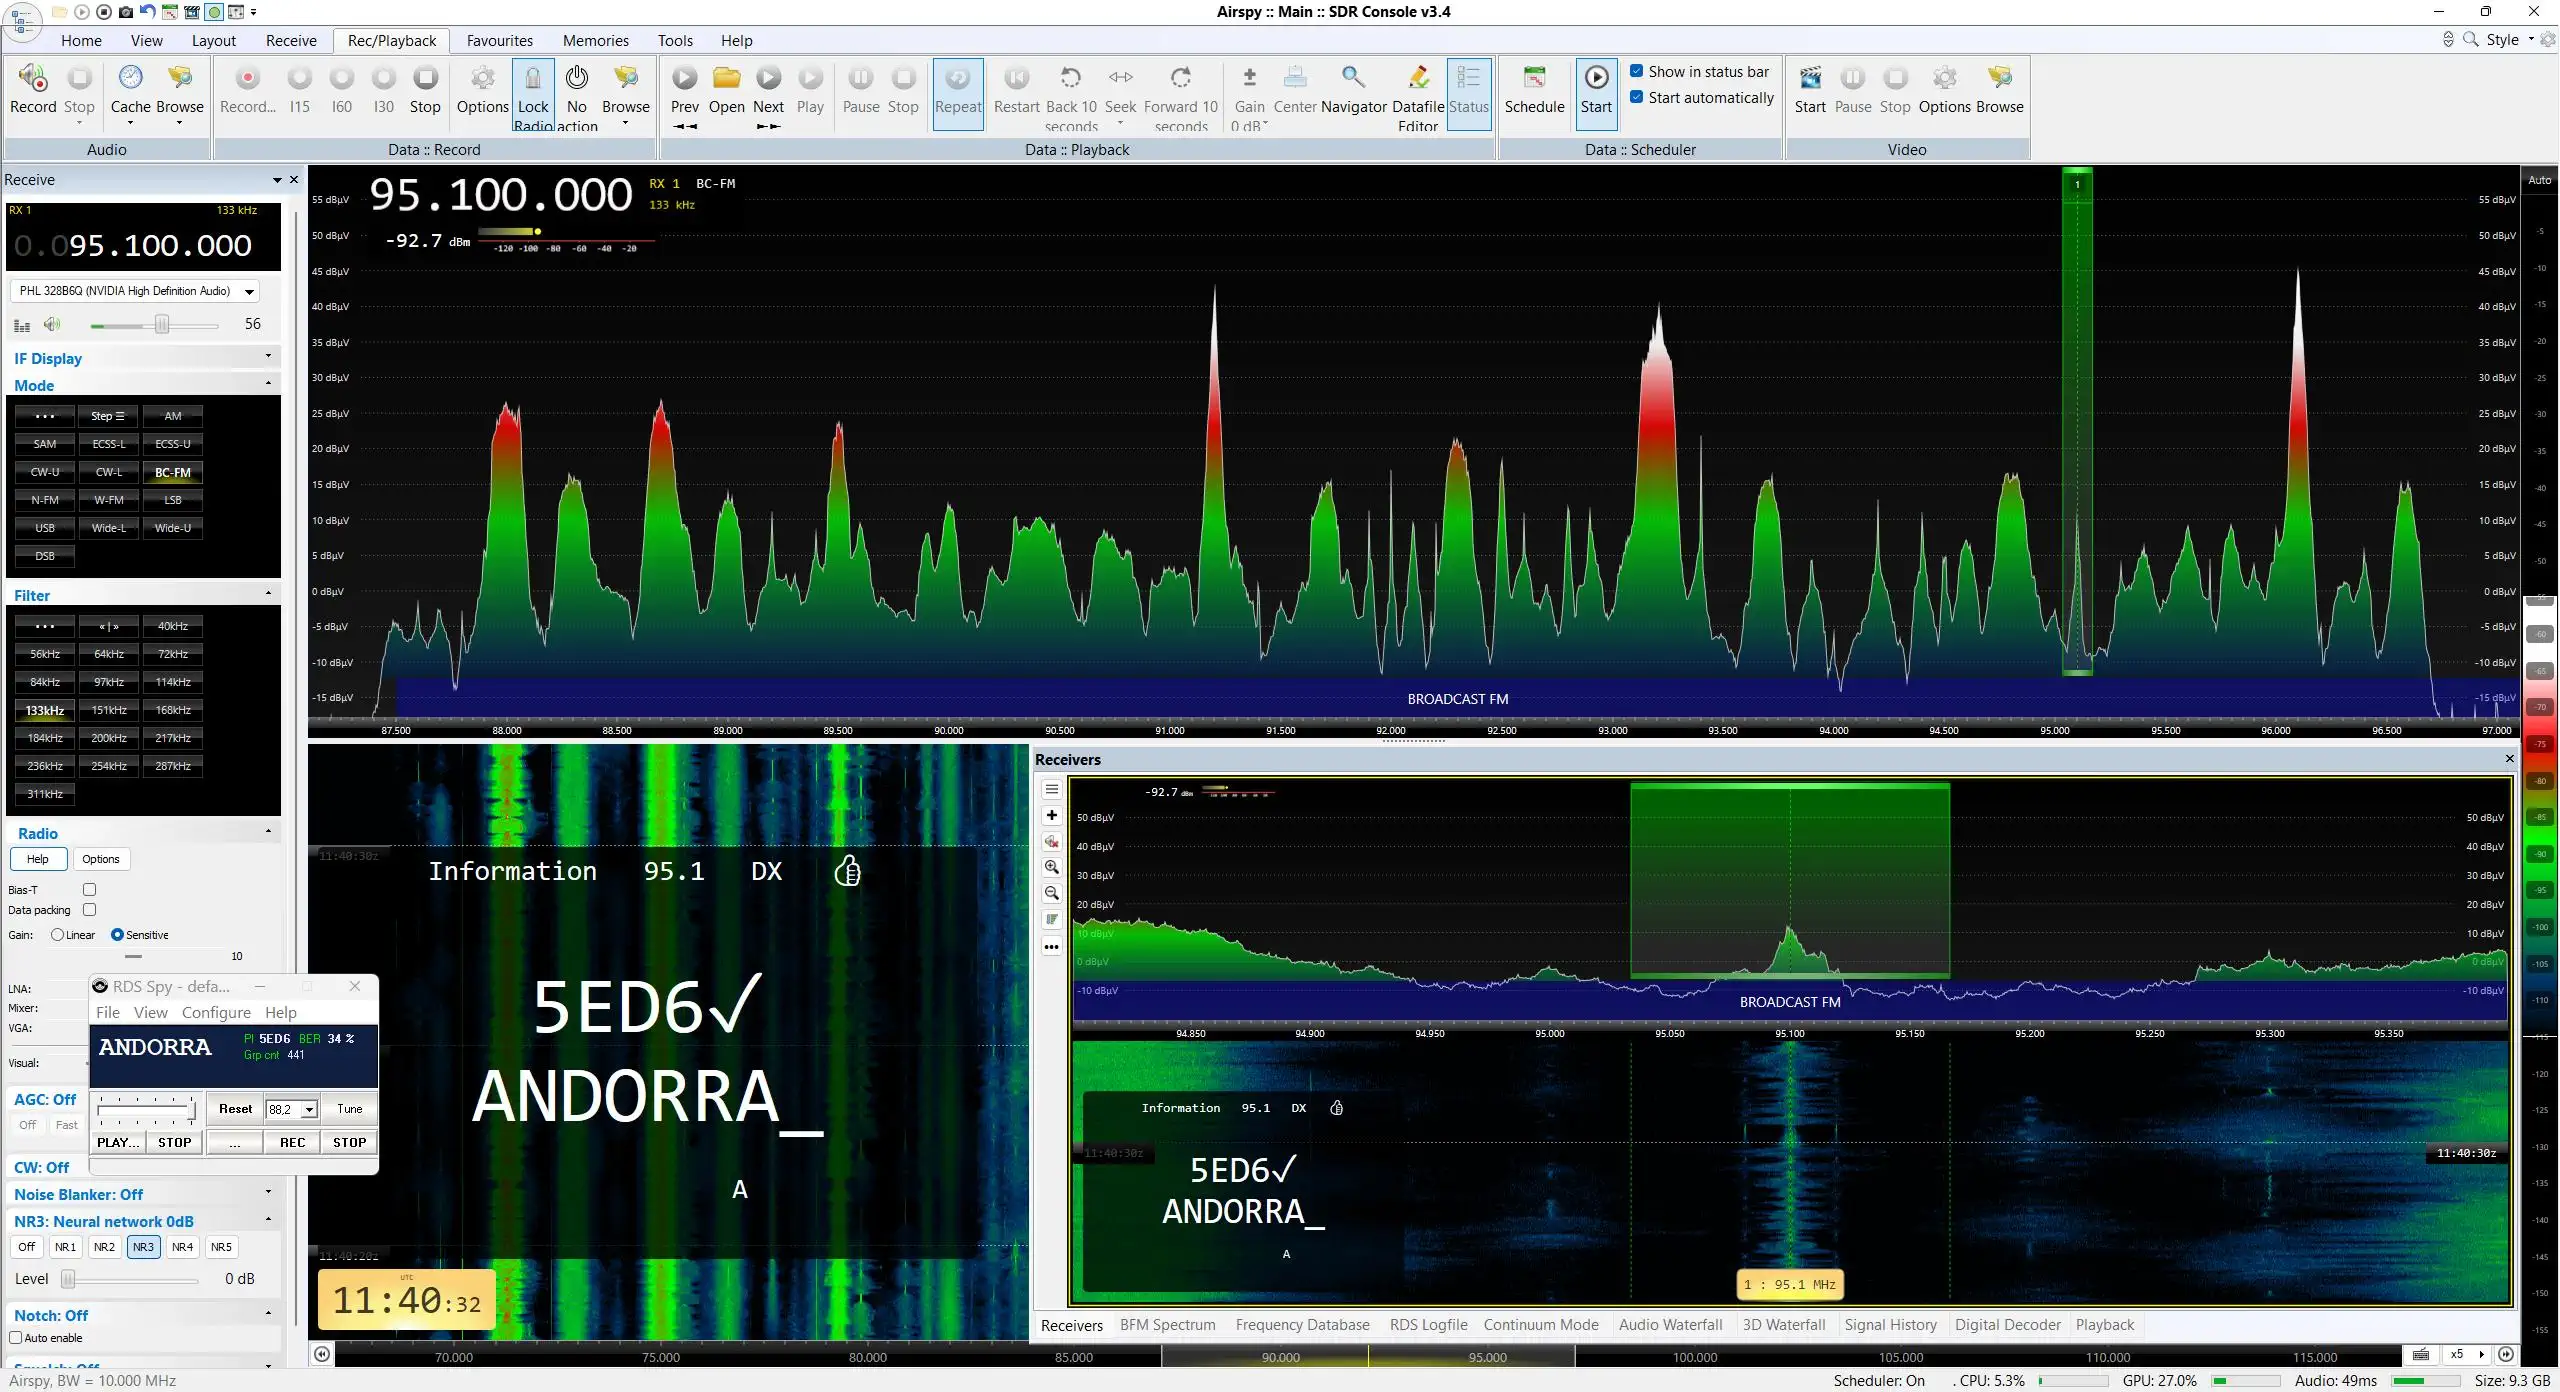Click Lock Radio in Data Record
This screenshot has height=1392, width=2560.
[x=533, y=95]
